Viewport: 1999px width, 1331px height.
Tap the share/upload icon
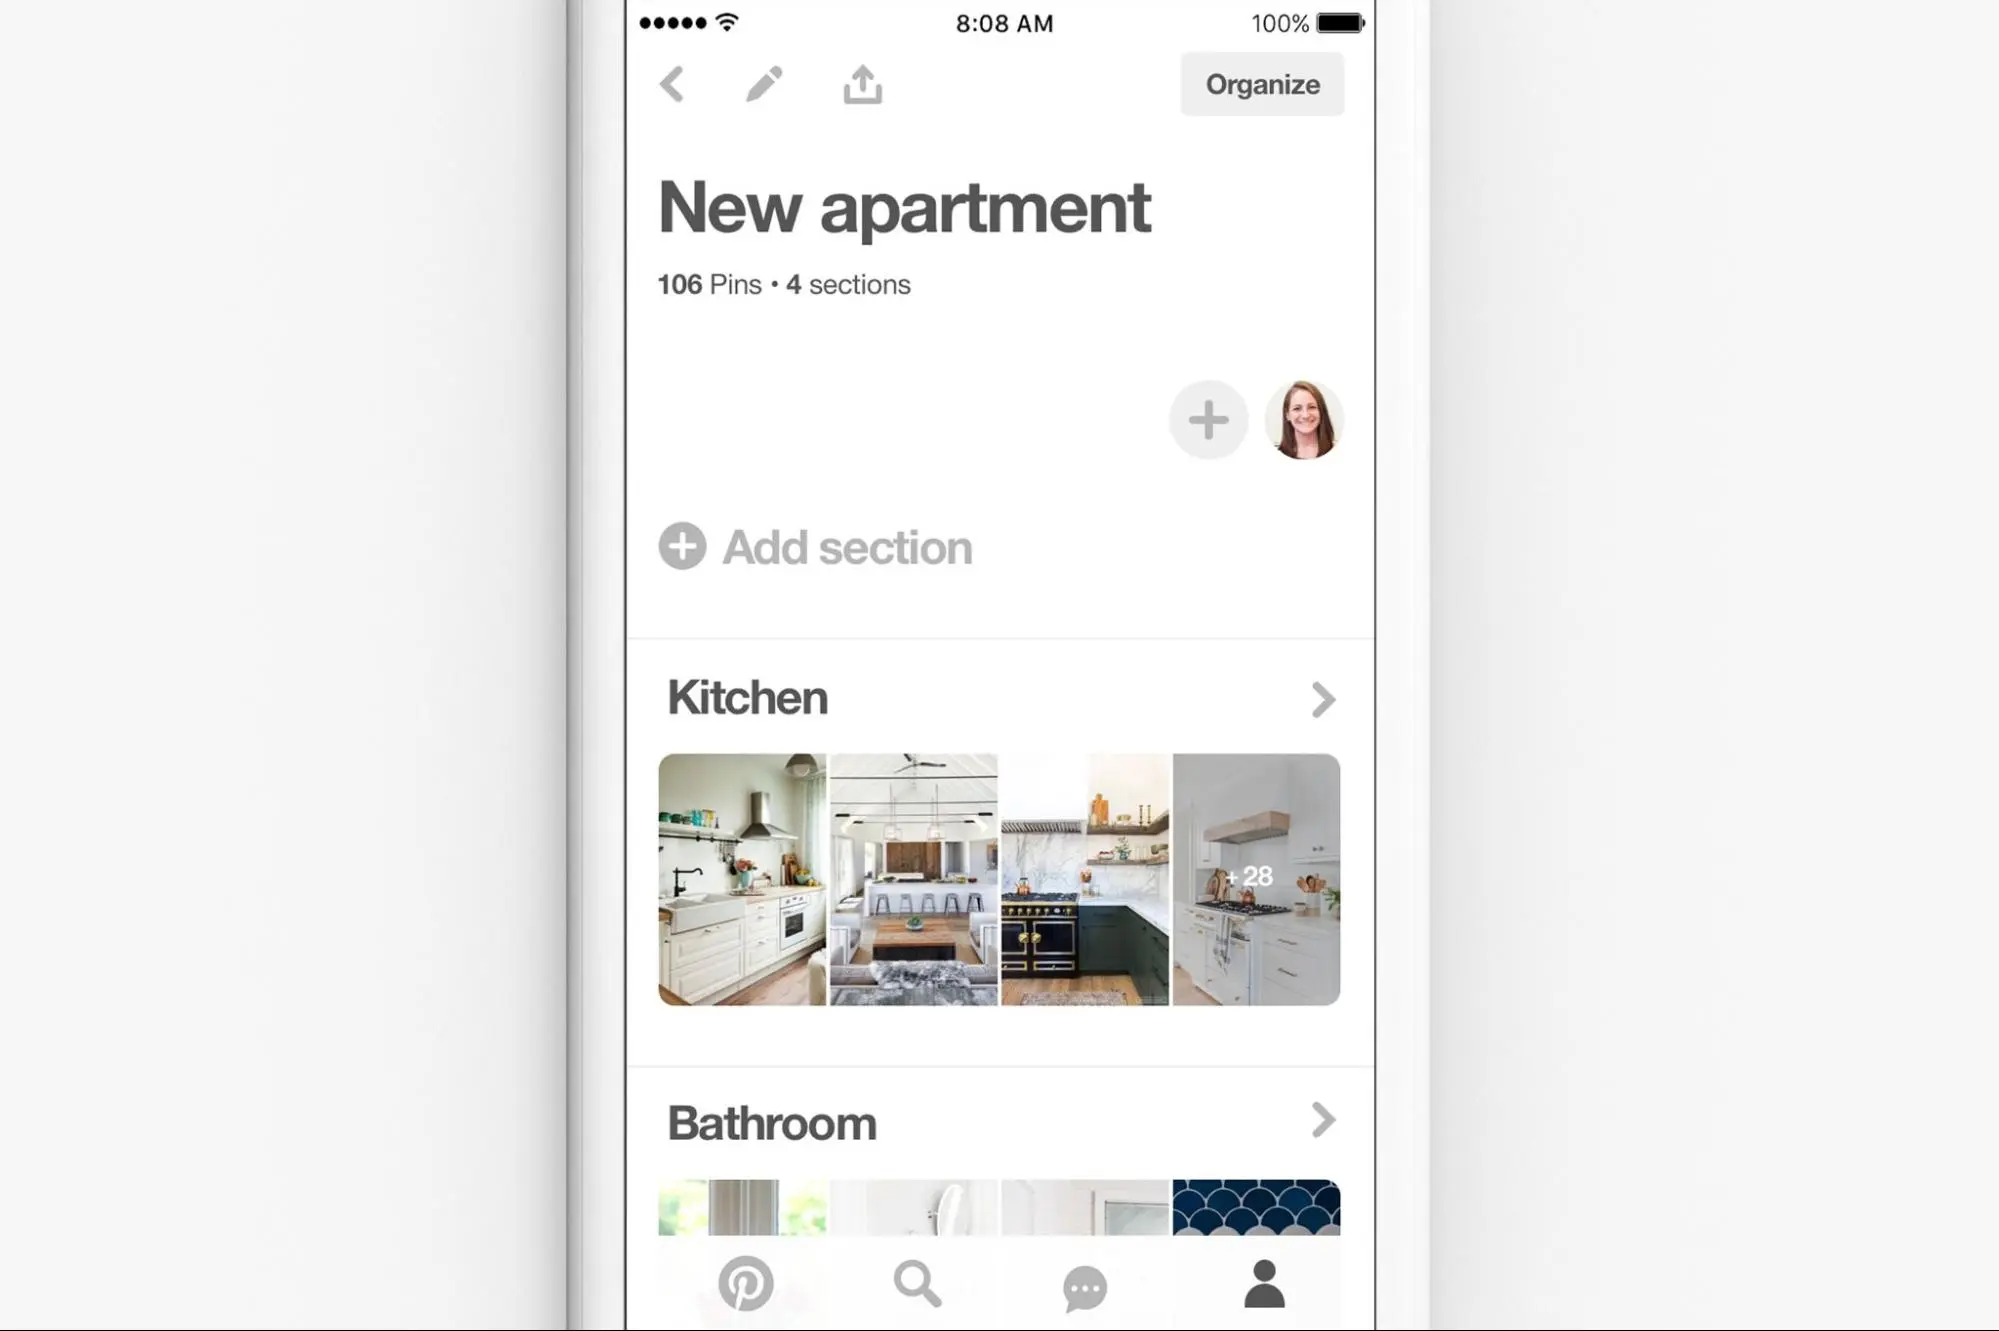861,85
